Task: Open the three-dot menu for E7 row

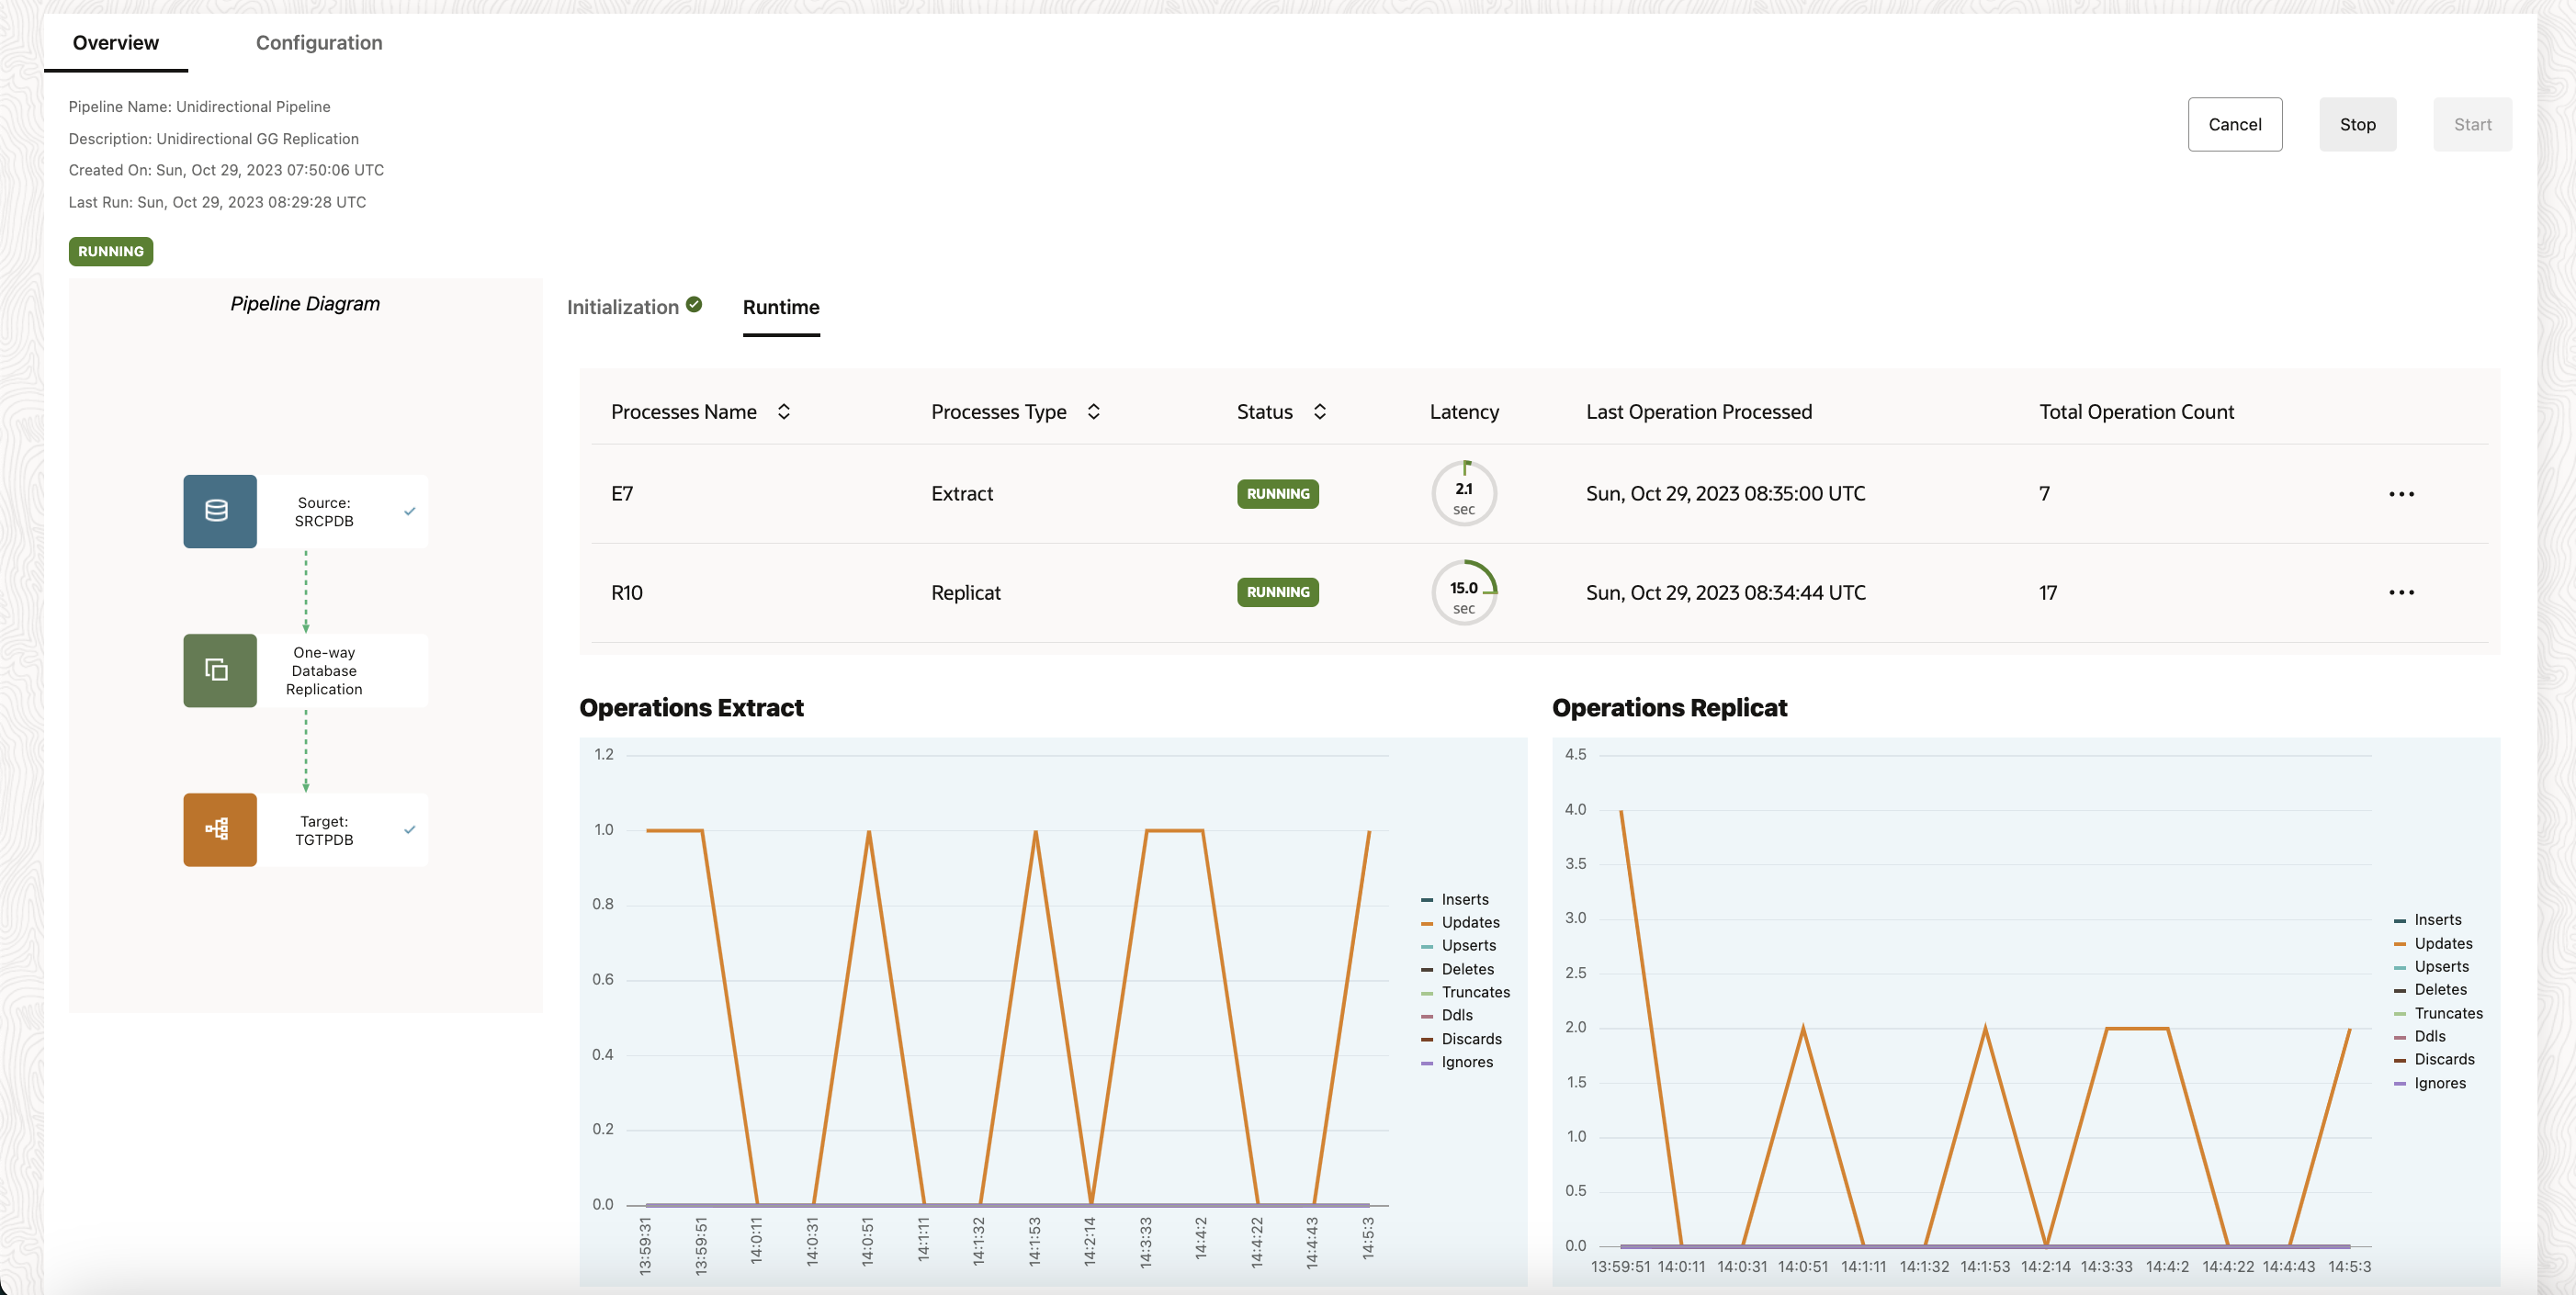Action: pyautogui.click(x=2401, y=494)
